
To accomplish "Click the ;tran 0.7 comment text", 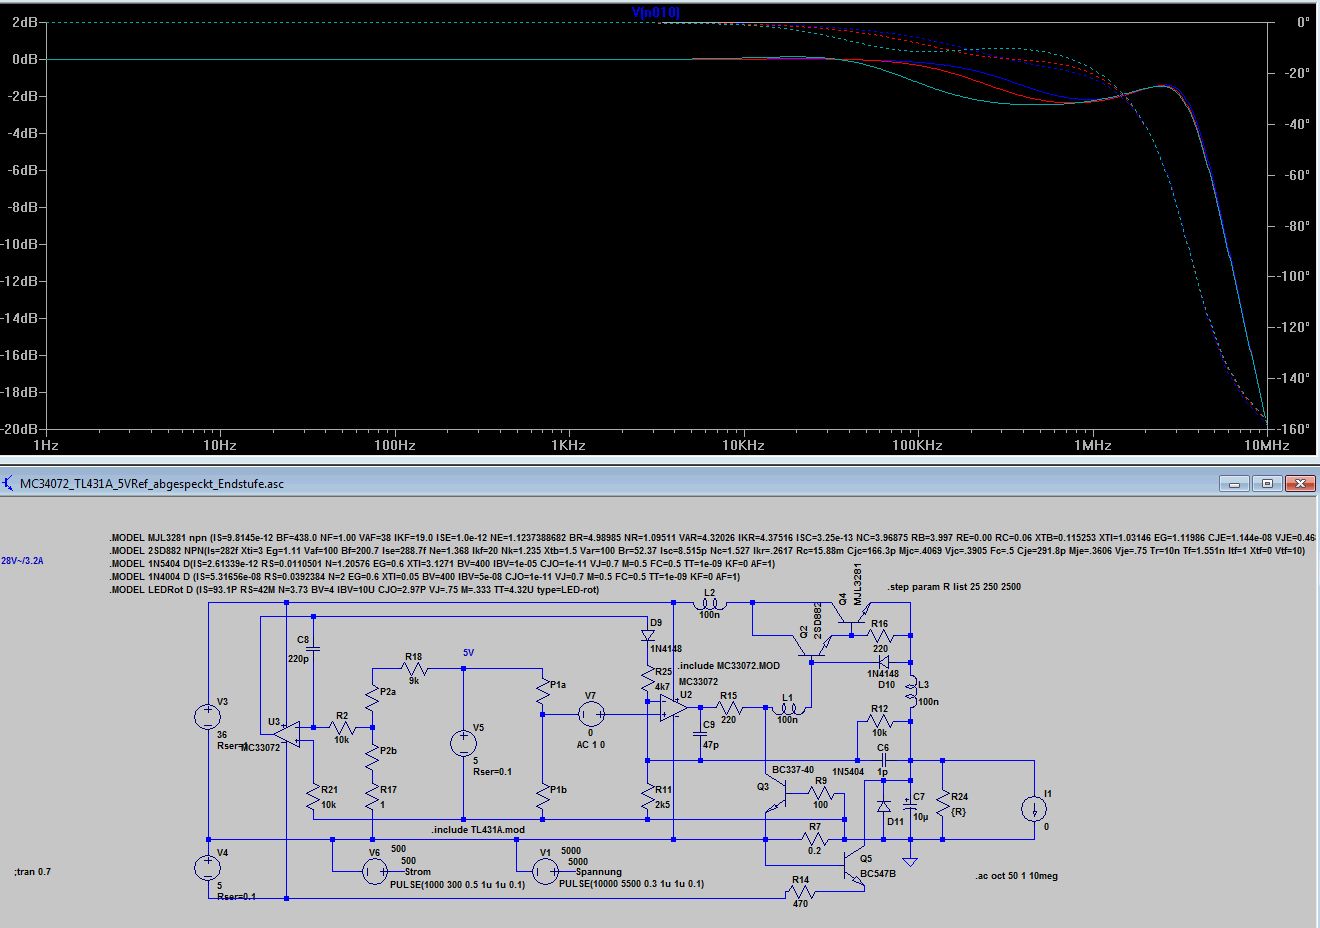I will (33, 872).
